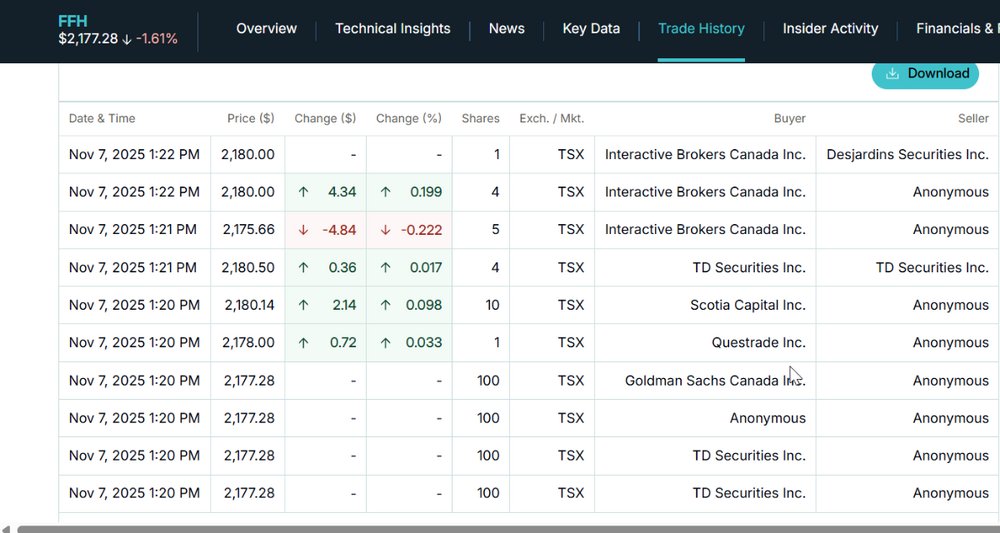The height and width of the screenshot is (533, 1000).
Task: Click the FFH ticker symbol link
Action: coord(73,21)
